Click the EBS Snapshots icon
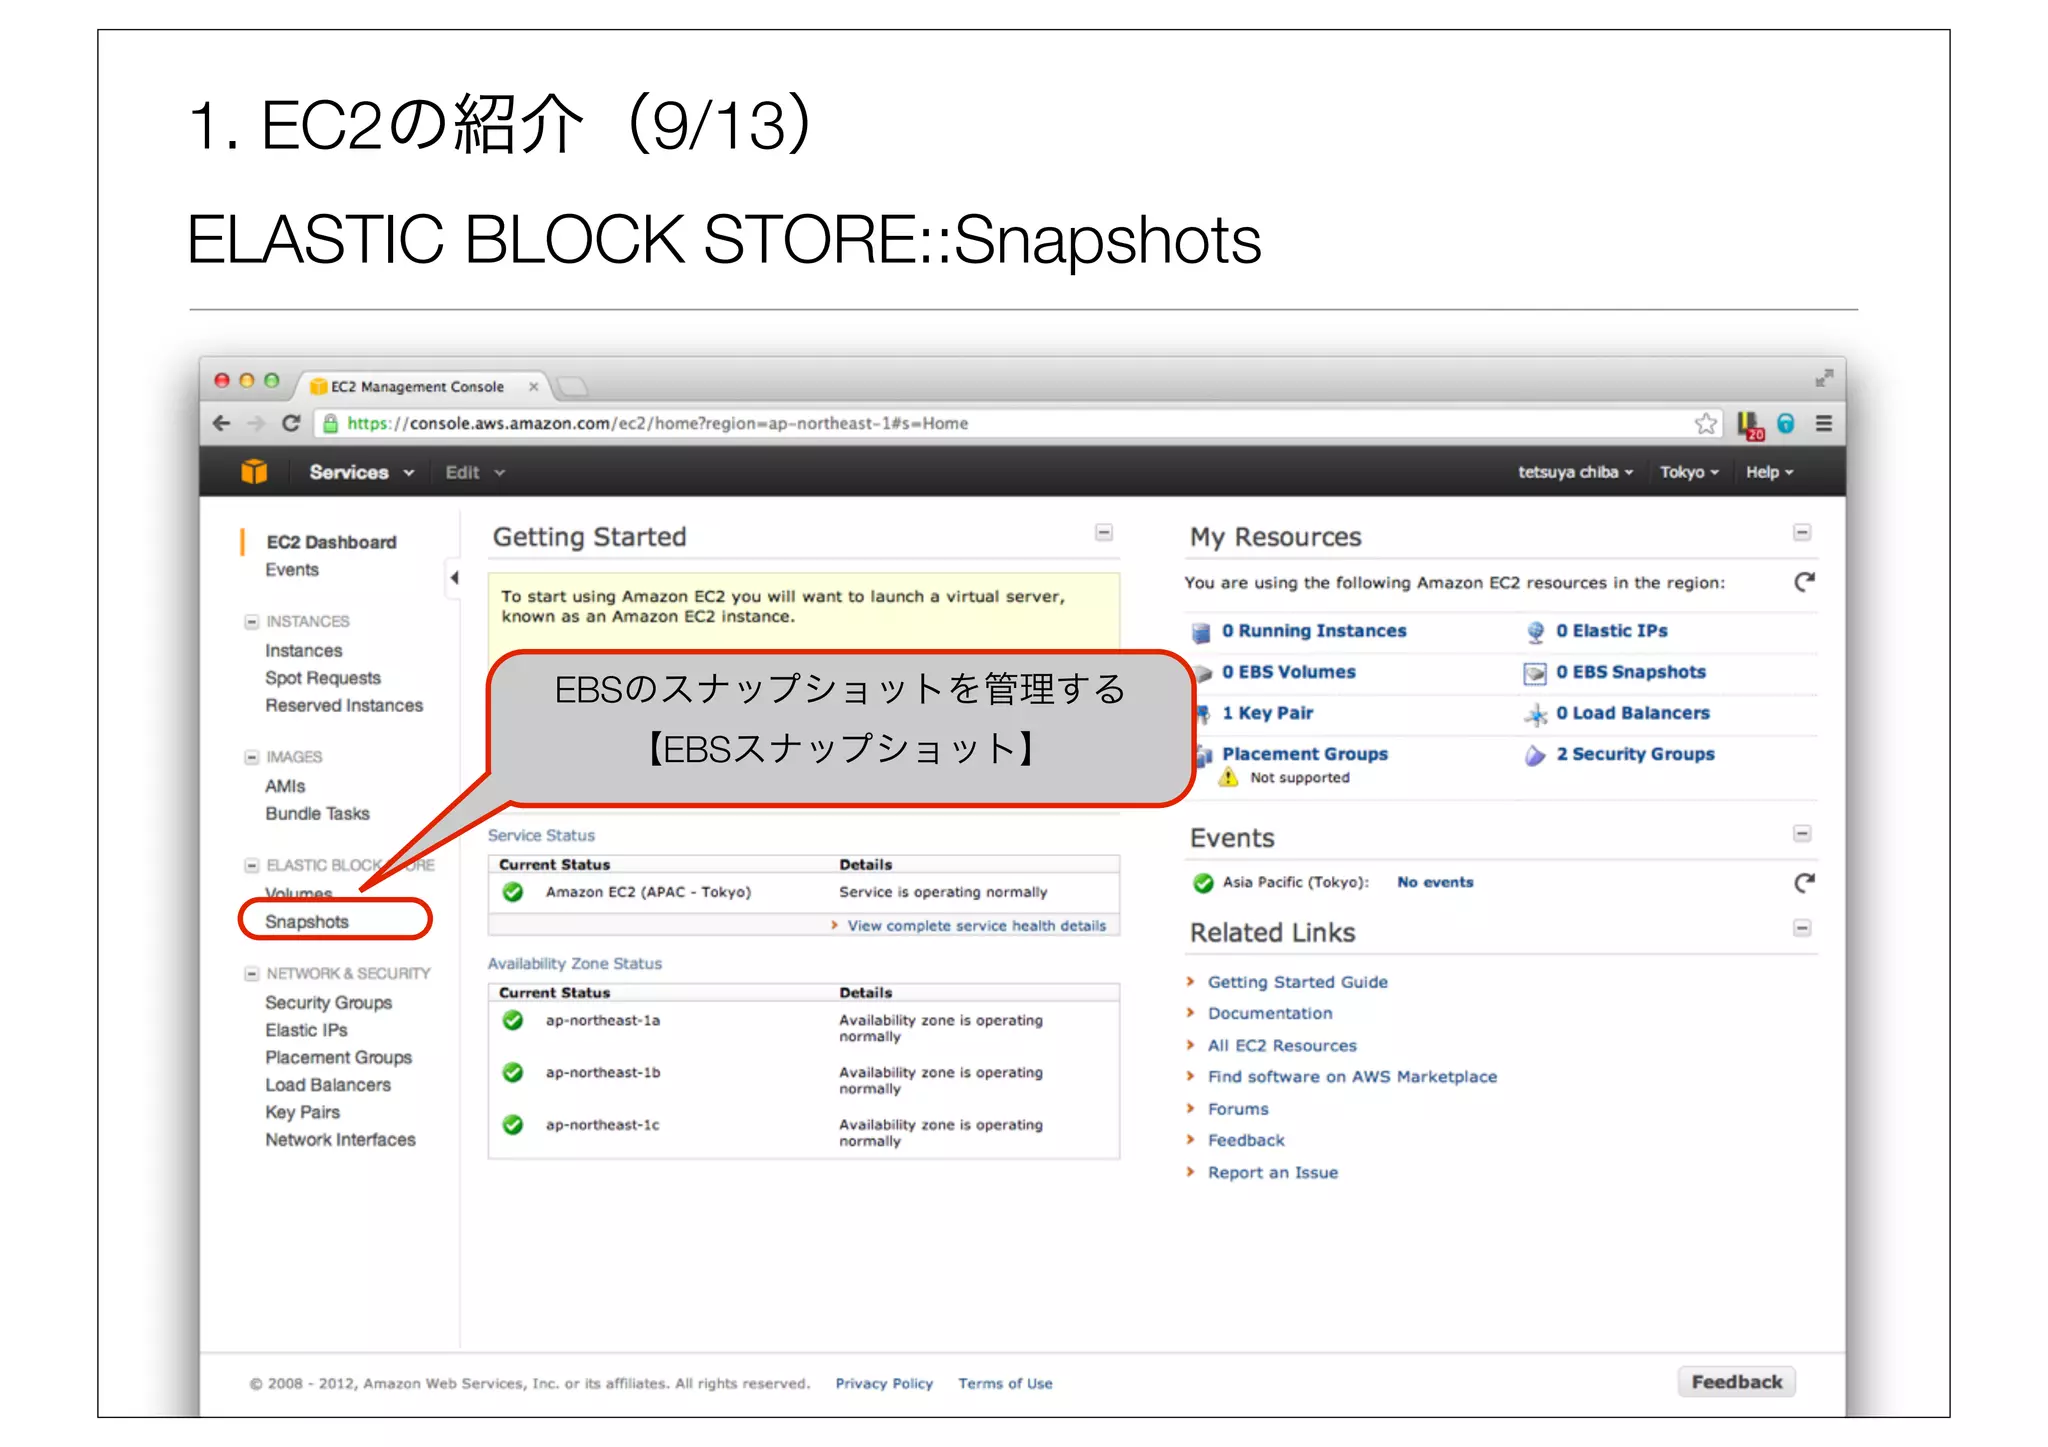This screenshot has height=1447, width=2048. 1535,673
